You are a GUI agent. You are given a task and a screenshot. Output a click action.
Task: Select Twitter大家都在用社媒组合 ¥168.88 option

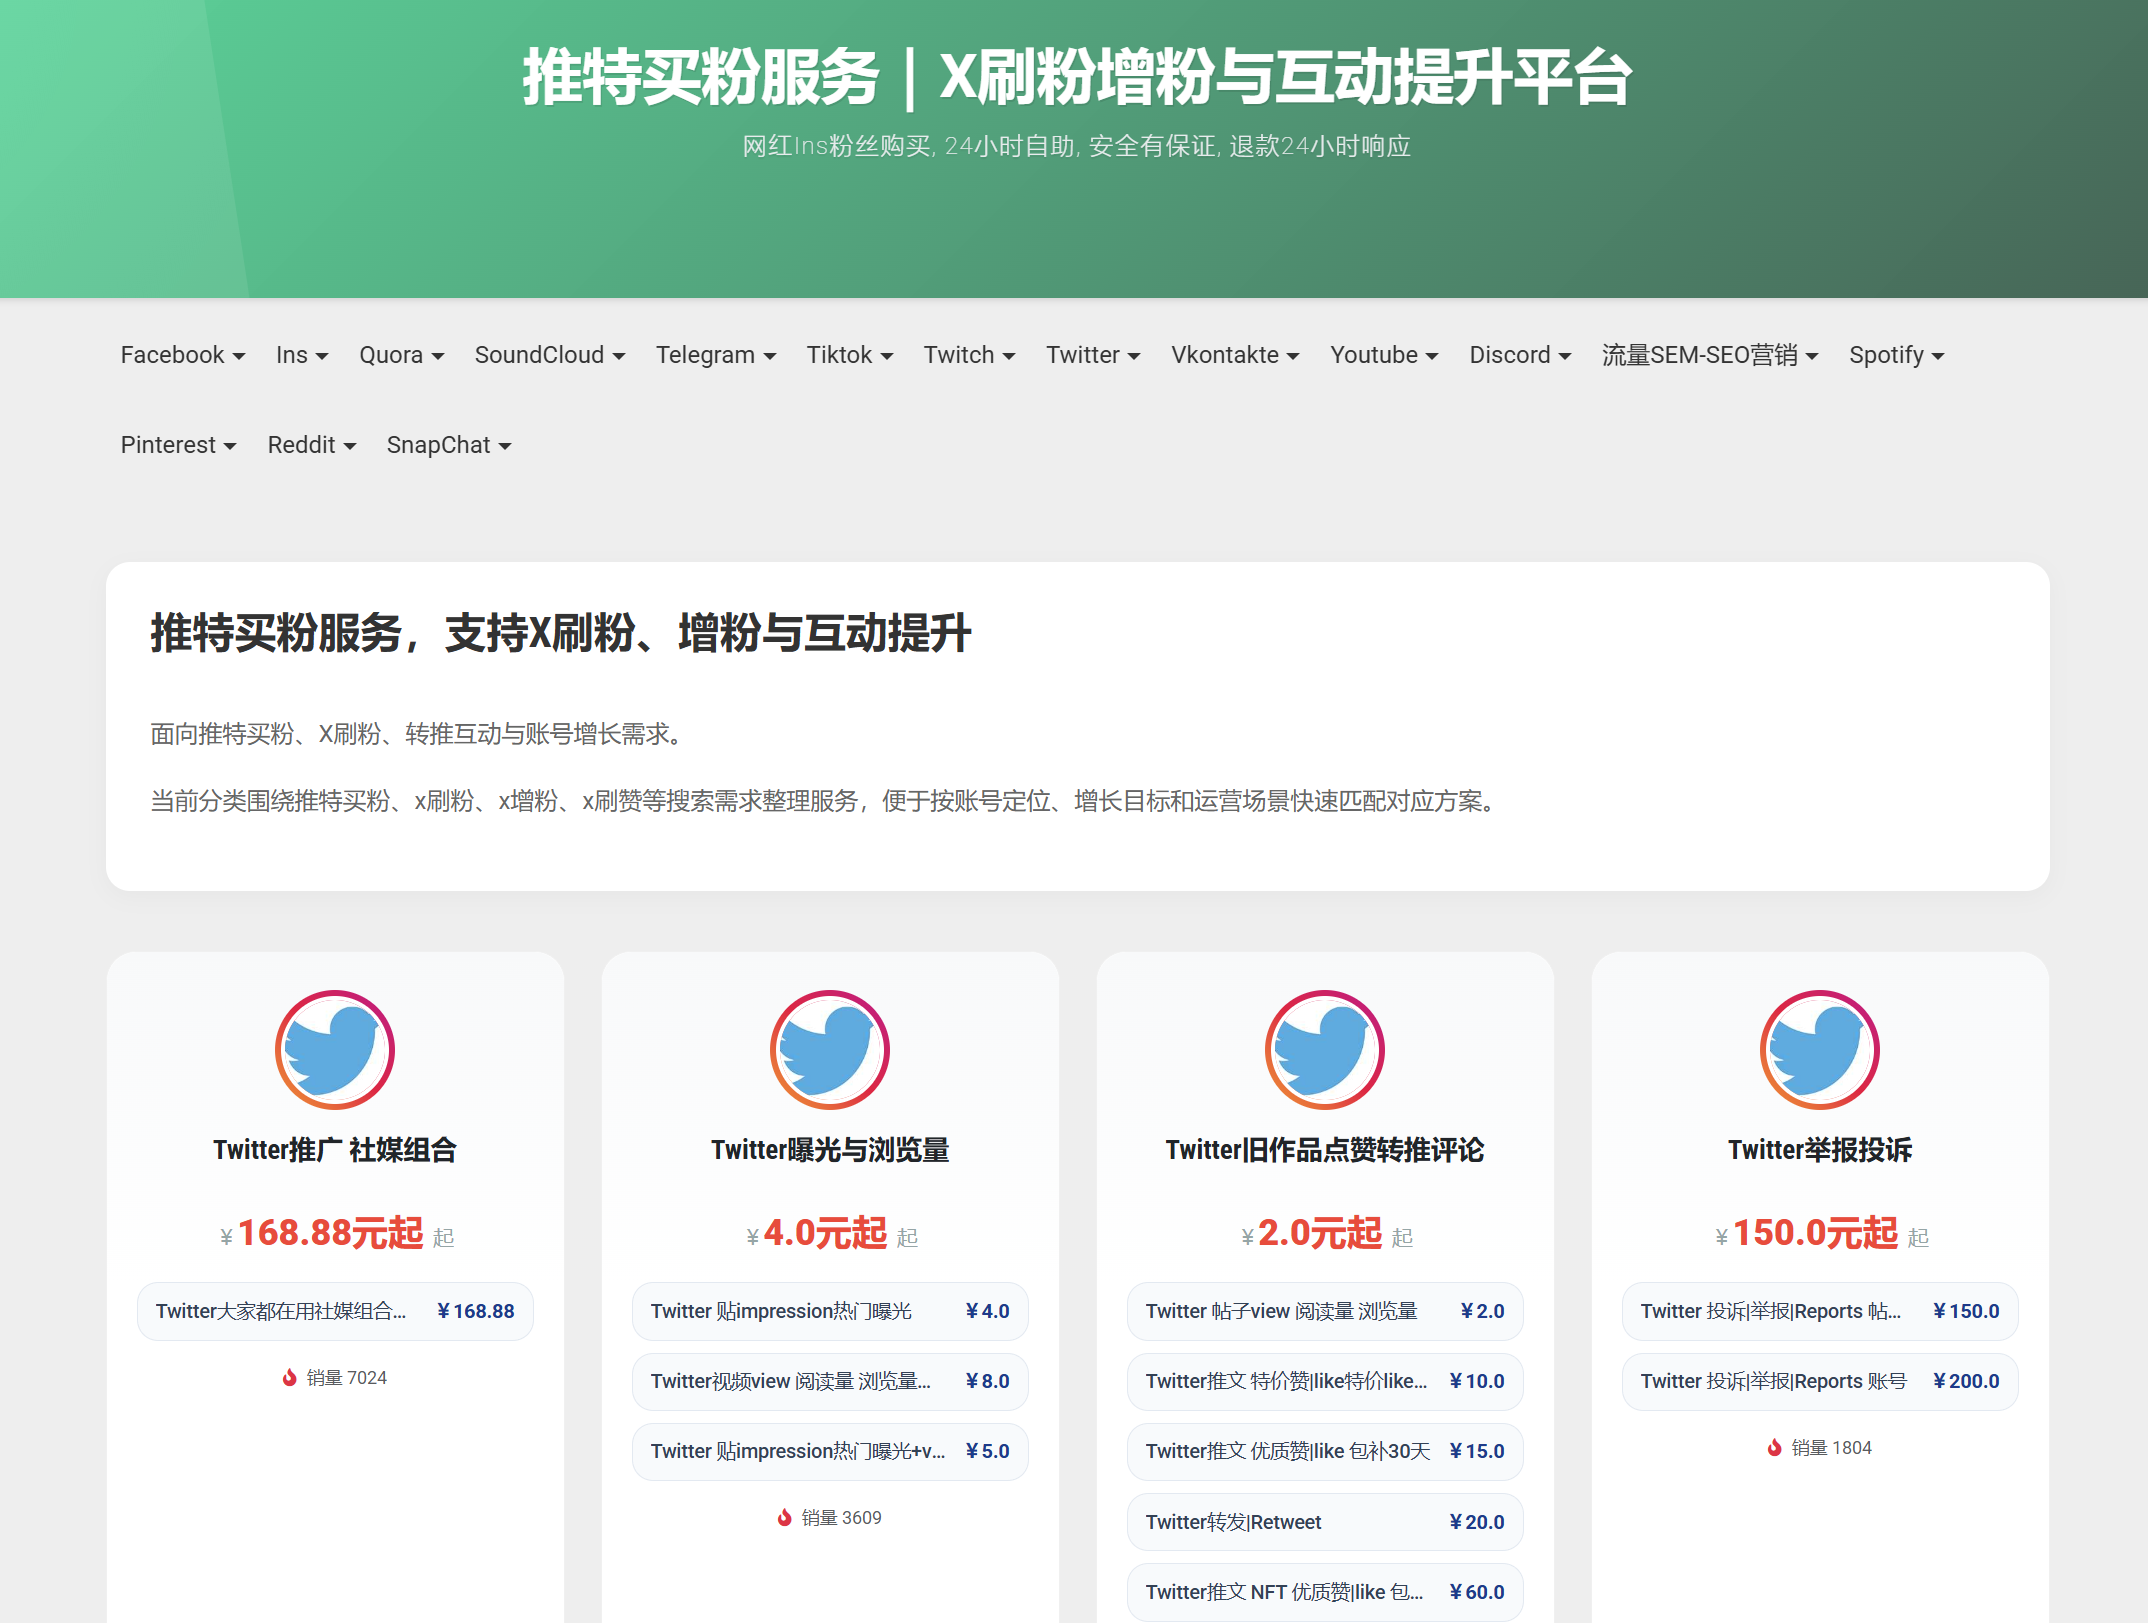[x=334, y=1311]
